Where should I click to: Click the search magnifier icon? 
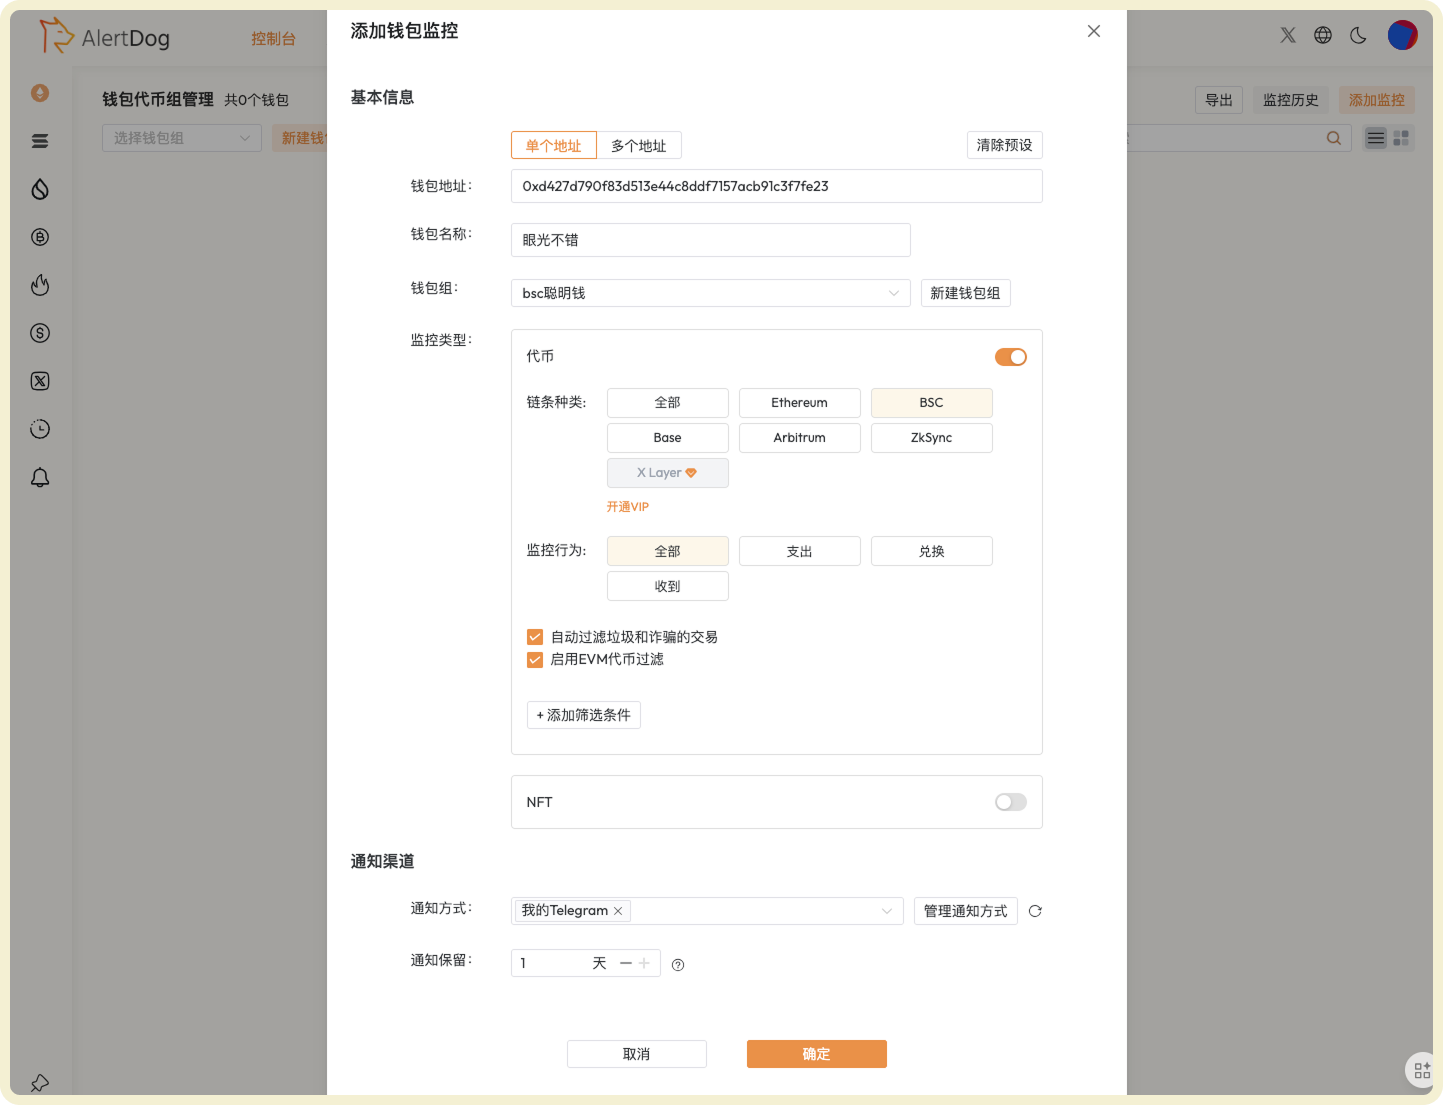(1334, 138)
